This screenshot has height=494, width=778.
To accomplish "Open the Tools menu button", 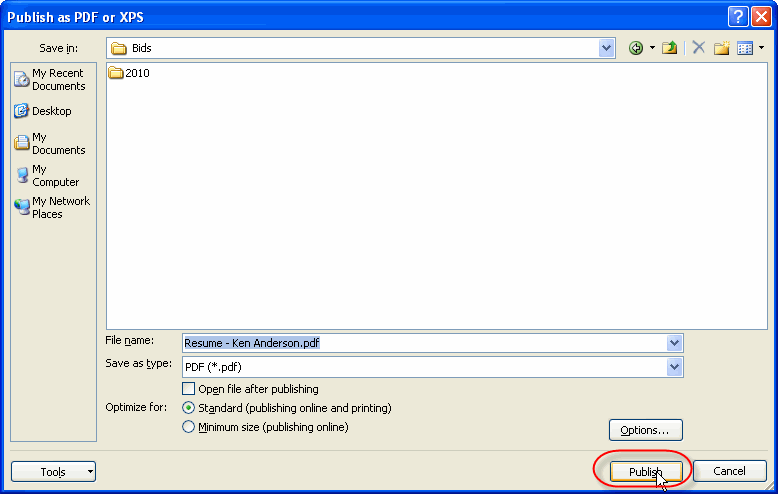I will 53,472.
